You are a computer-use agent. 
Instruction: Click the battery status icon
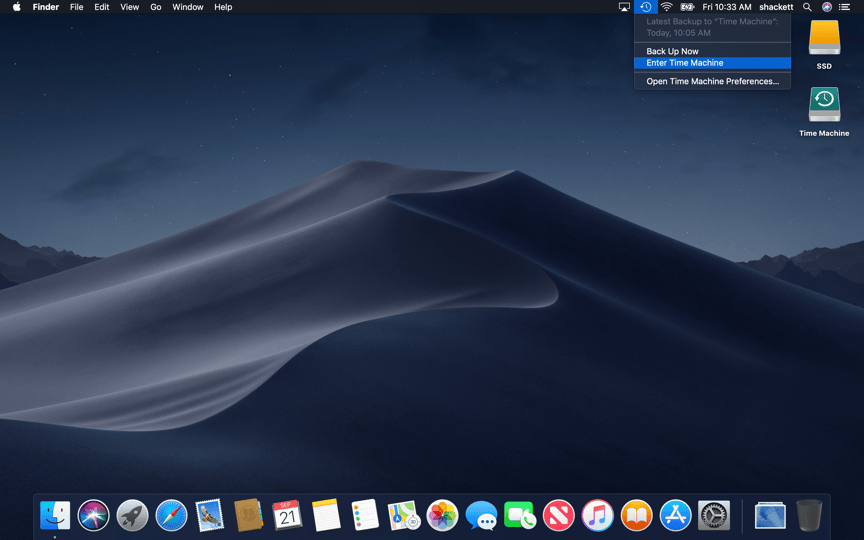(687, 7)
